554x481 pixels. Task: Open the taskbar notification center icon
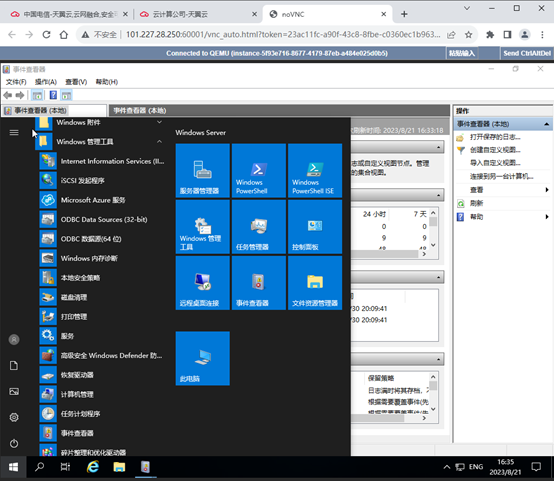click(536, 467)
